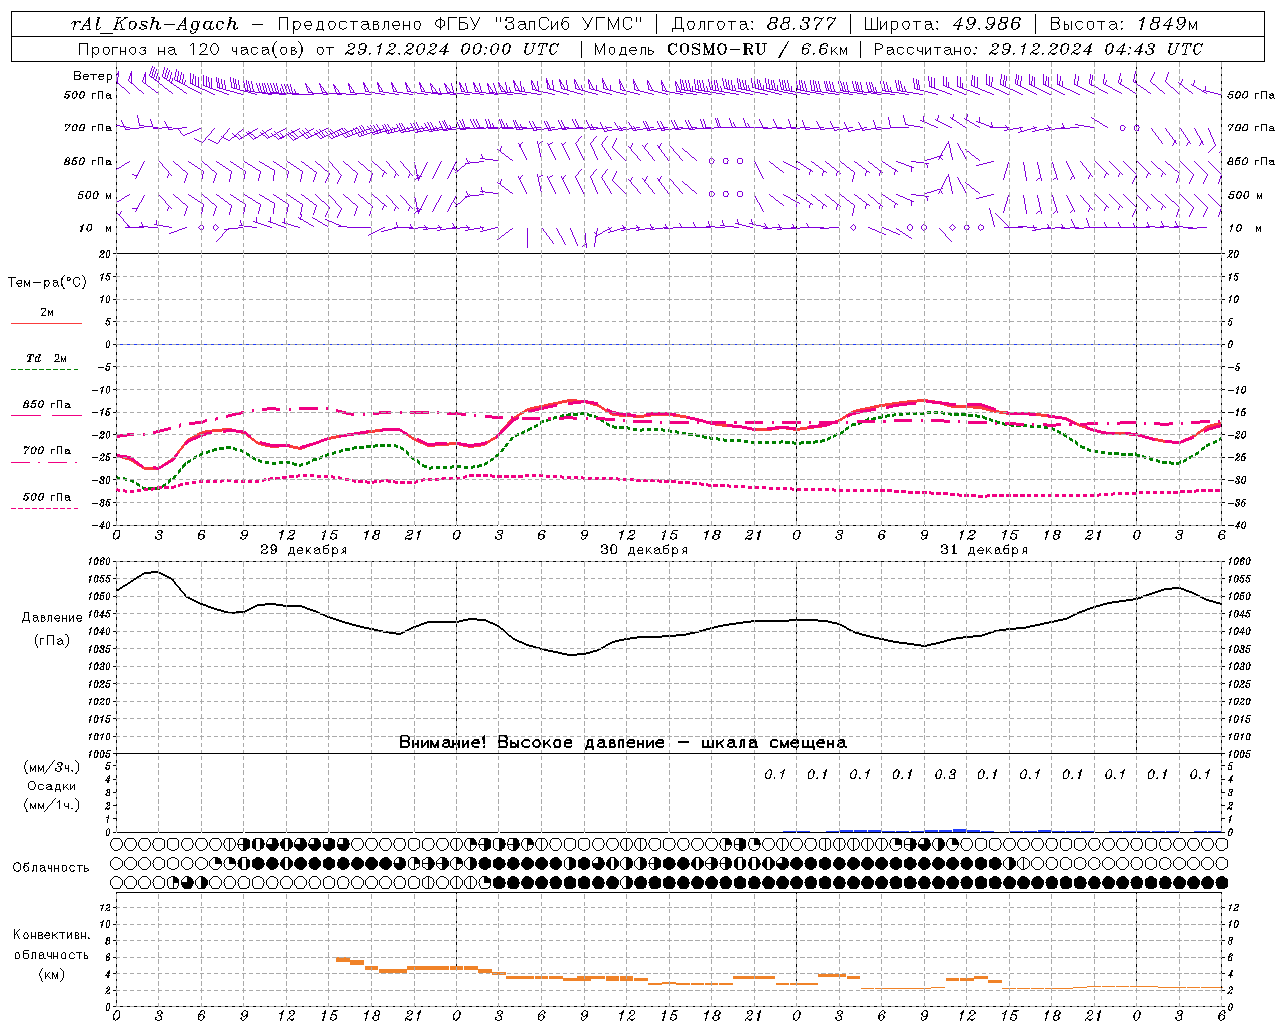Click the date label 31 декабря
The height and width of the screenshot is (1024, 1280).
point(984,550)
